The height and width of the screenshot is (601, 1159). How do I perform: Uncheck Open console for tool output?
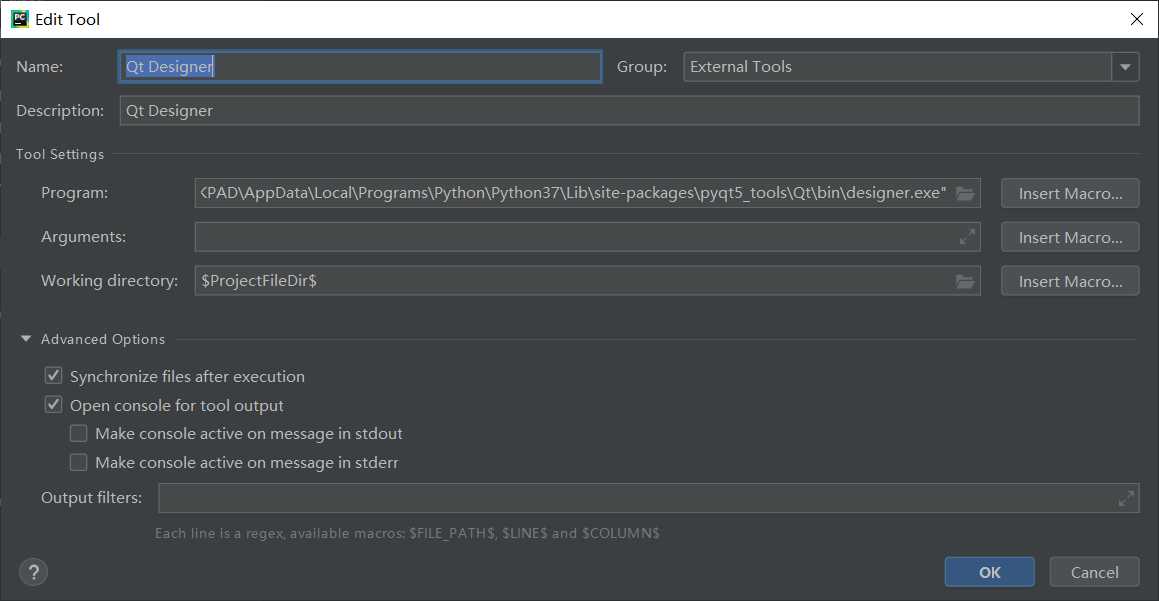coord(53,404)
